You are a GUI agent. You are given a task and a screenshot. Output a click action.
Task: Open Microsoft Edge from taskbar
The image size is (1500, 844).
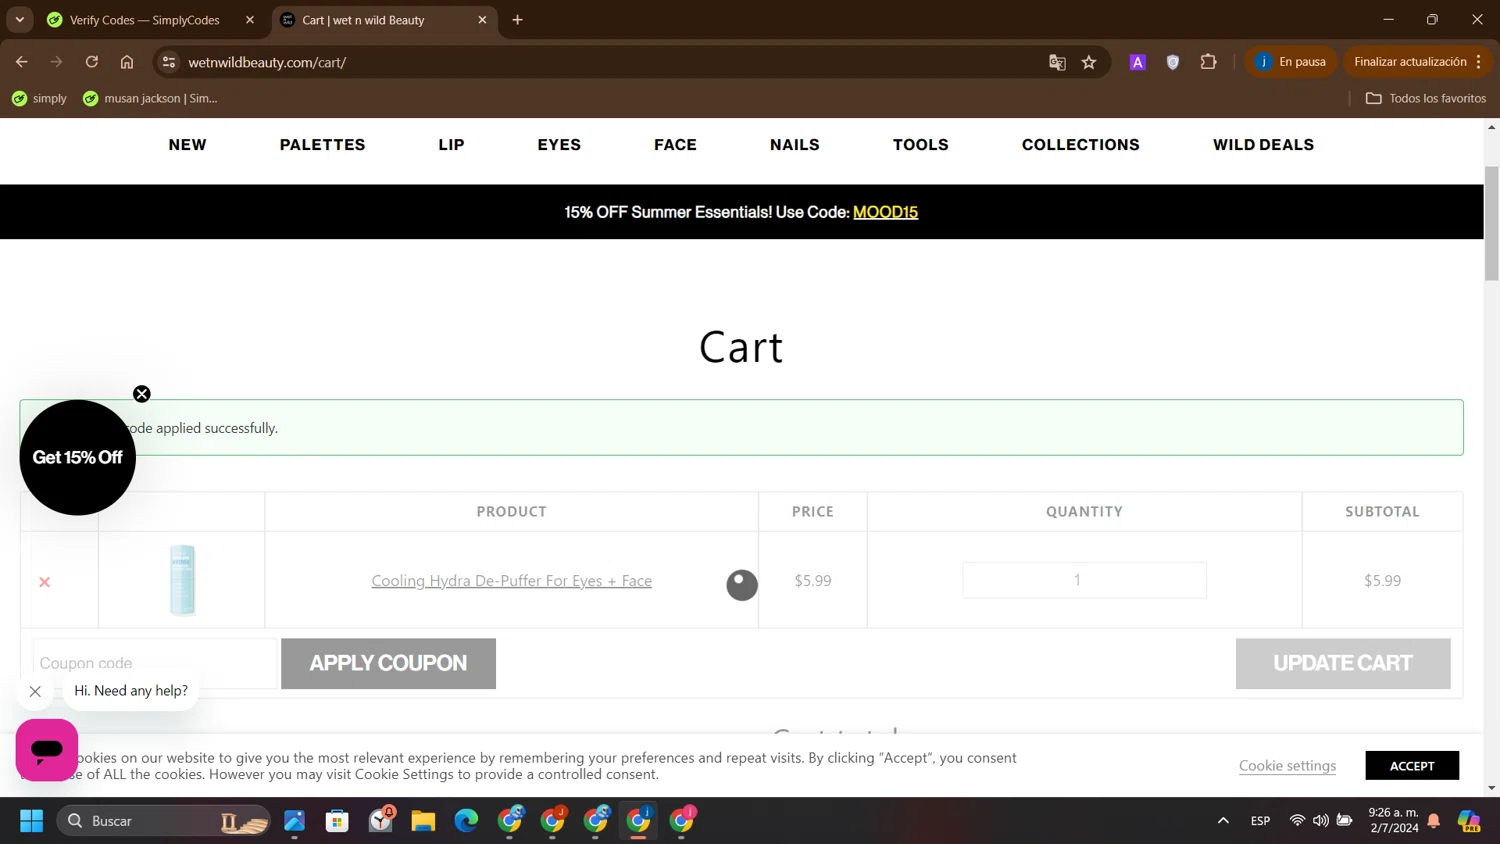point(466,821)
